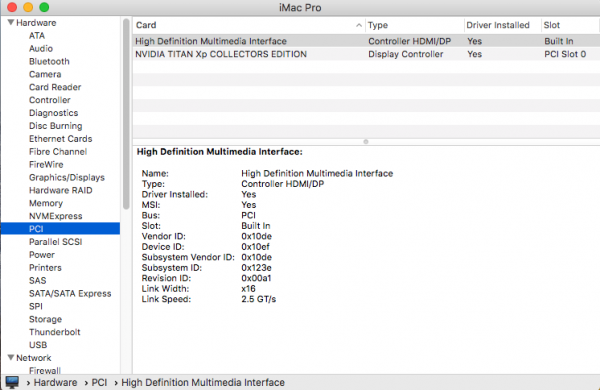The image size is (600, 390).
Task: Open the Ethernet Cards category
Action: (60, 139)
